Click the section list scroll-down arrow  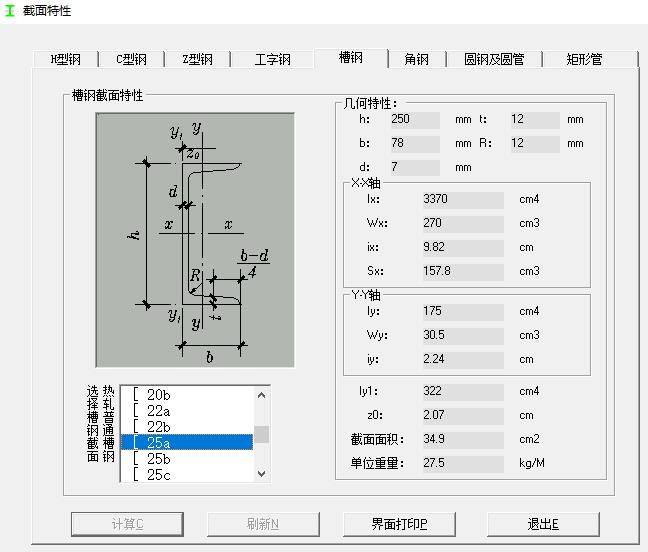(x=261, y=473)
